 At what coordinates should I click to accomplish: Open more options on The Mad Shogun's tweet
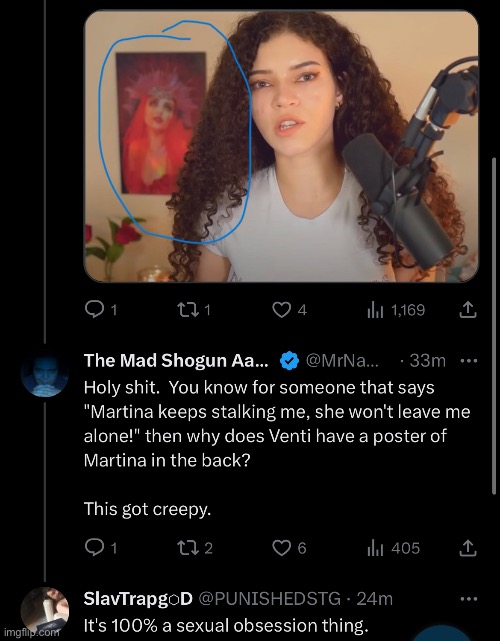[469, 361]
